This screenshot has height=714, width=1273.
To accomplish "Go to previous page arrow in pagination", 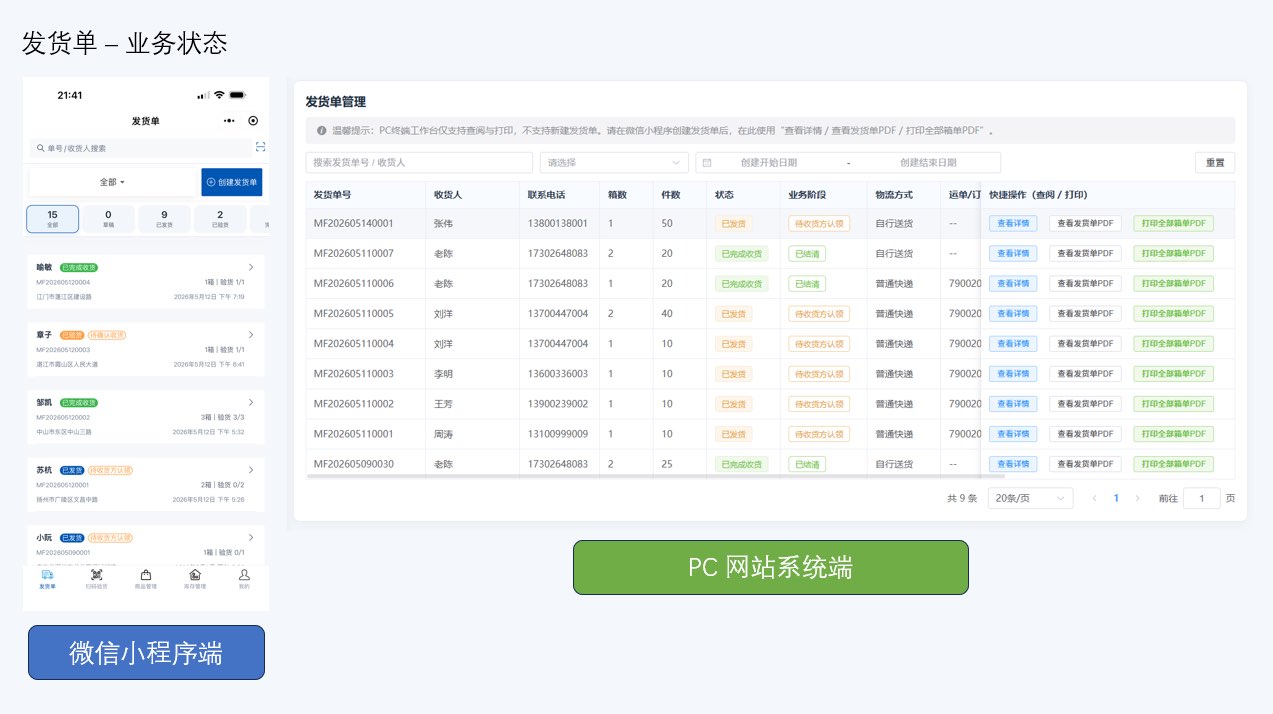I will [1094, 498].
